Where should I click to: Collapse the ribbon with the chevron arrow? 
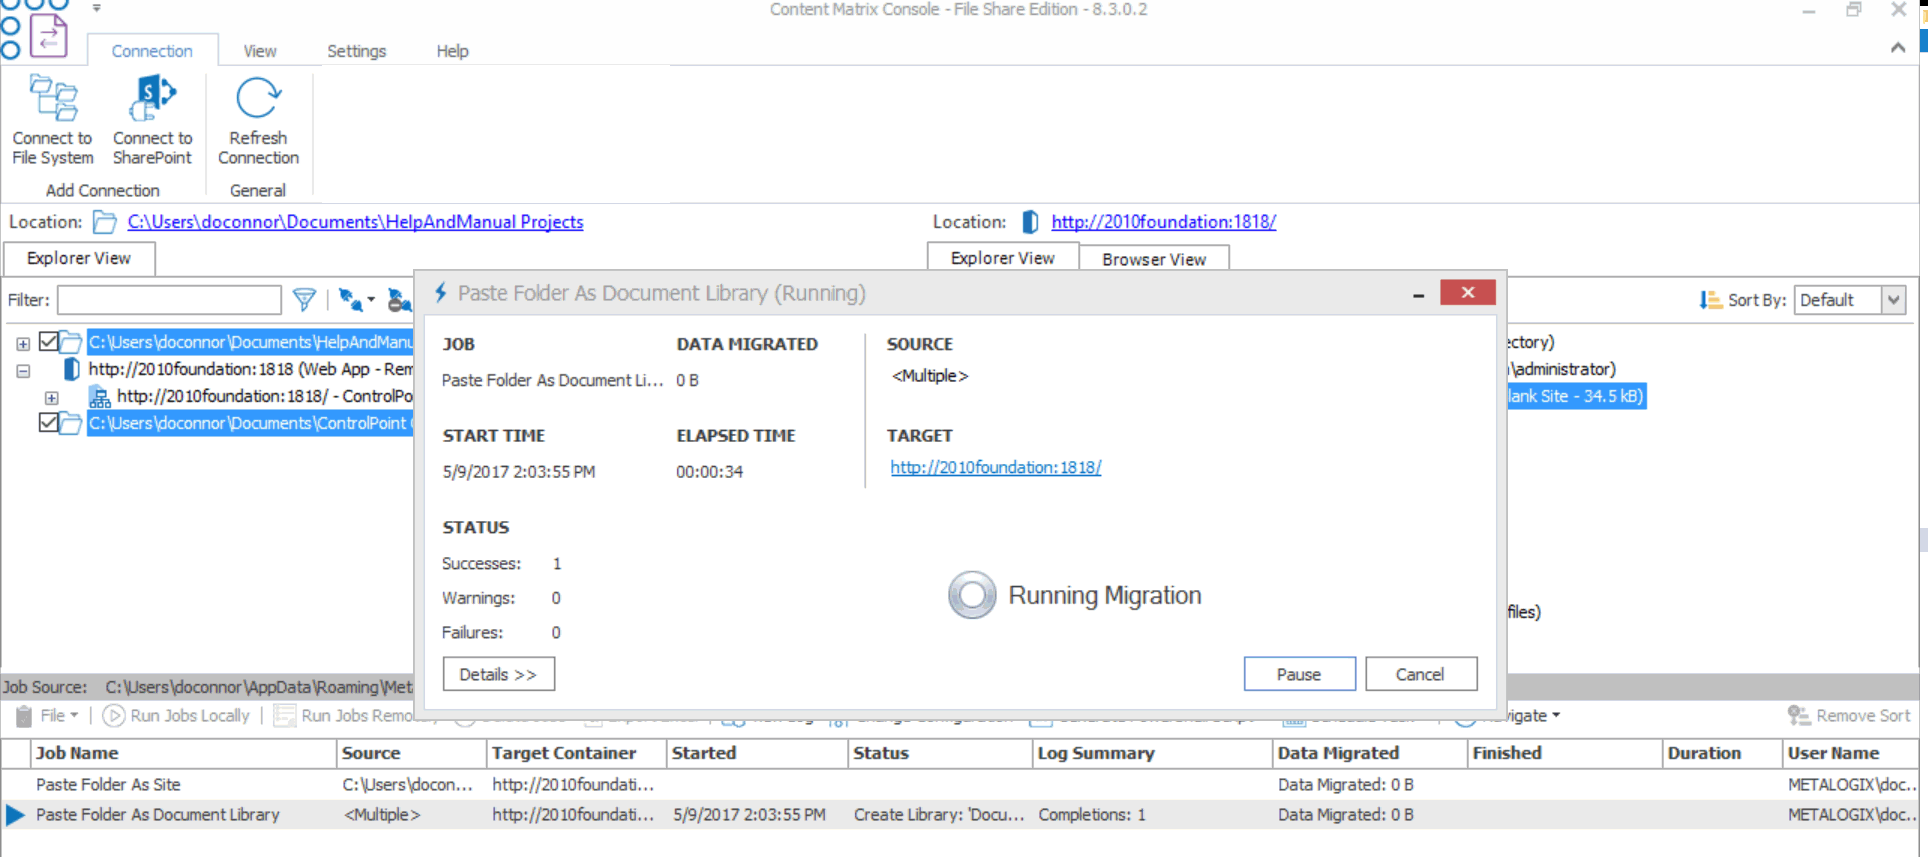[1898, 47]
